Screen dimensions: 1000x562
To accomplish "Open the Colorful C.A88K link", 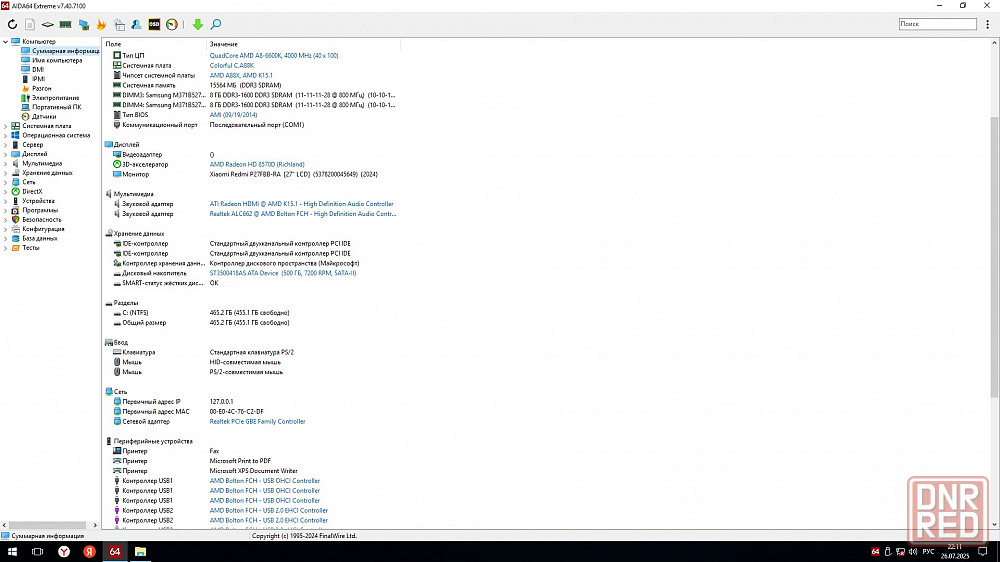I will (x=232, y=65).
